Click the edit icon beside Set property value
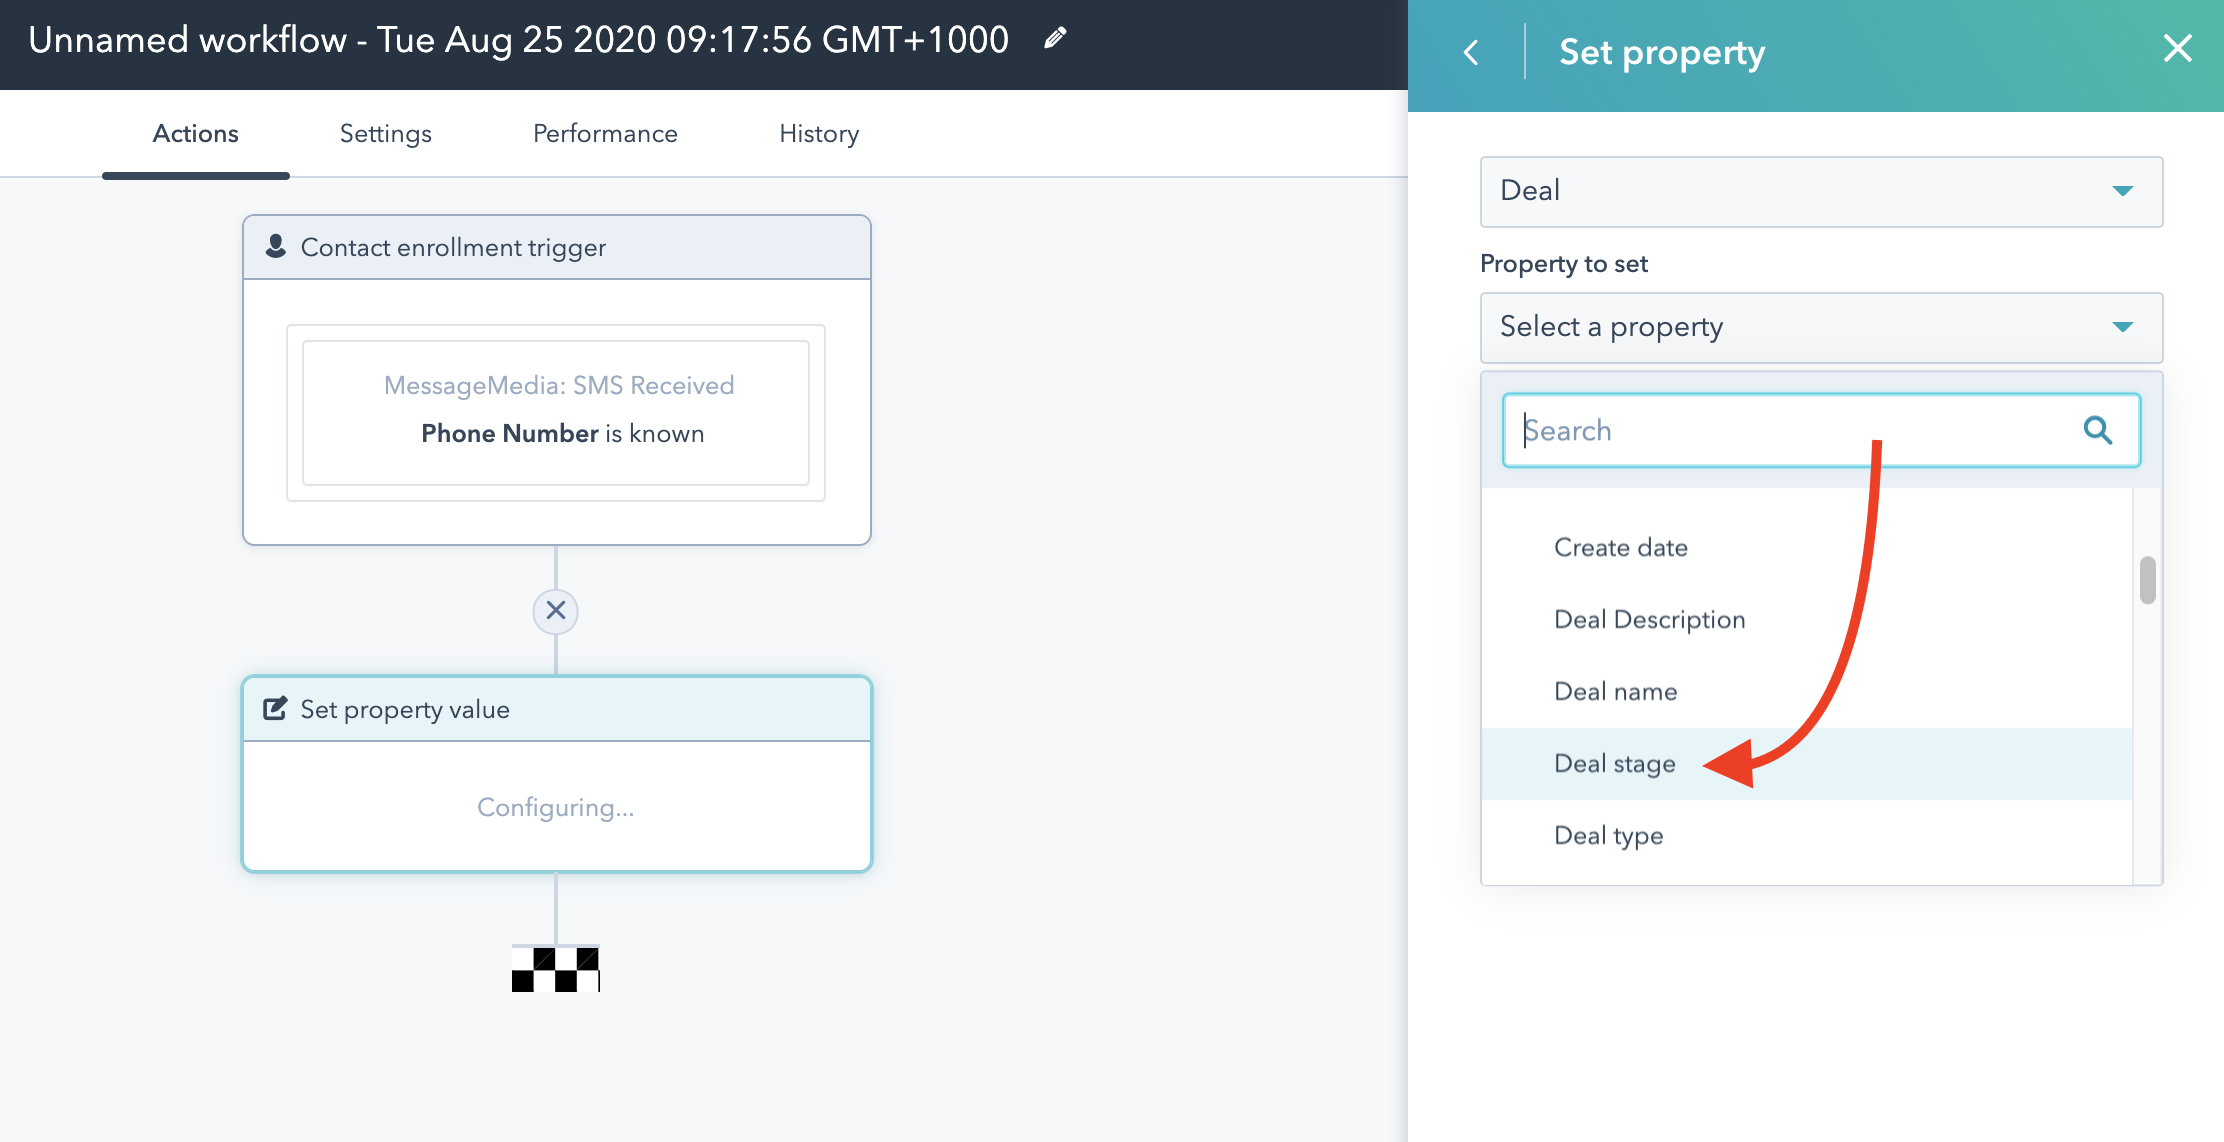 click(275, 709)
